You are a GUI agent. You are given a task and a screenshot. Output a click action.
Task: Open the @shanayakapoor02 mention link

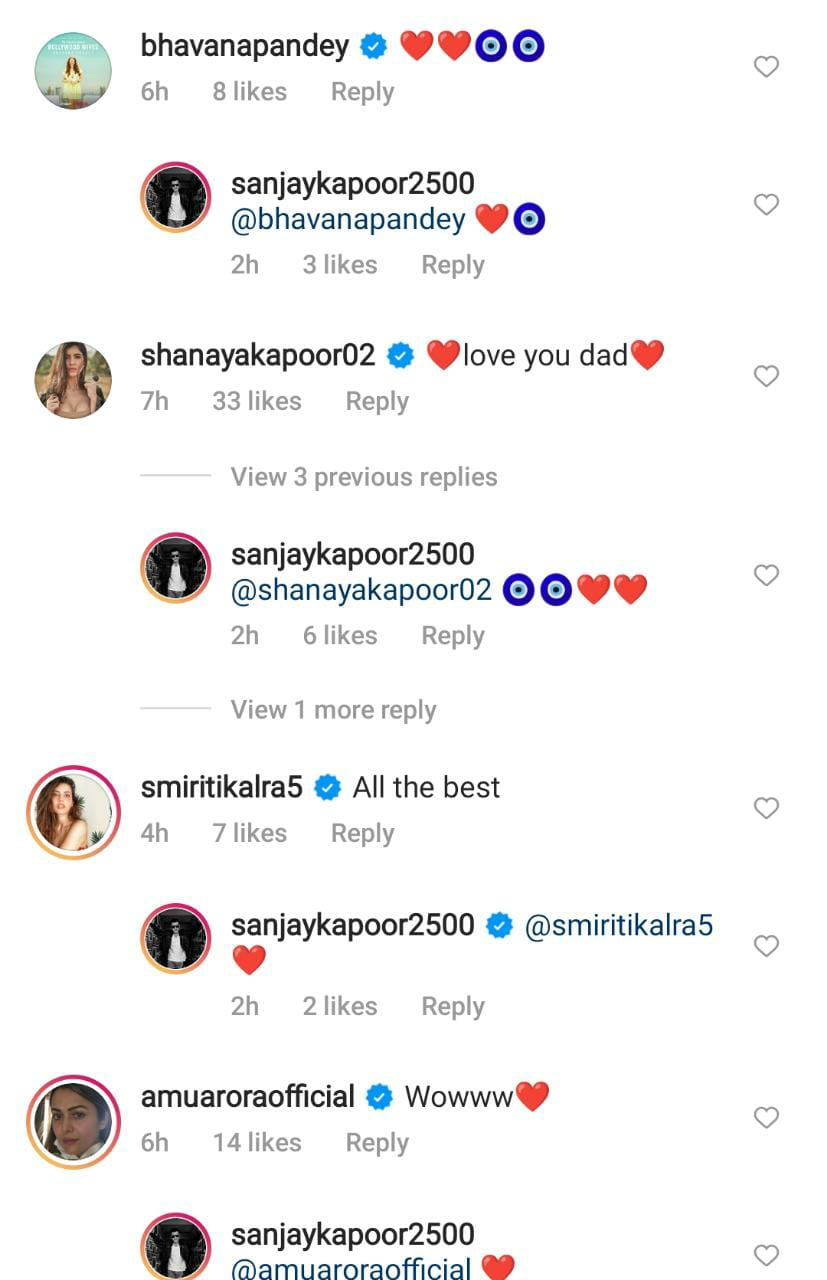tap(361, 590)
